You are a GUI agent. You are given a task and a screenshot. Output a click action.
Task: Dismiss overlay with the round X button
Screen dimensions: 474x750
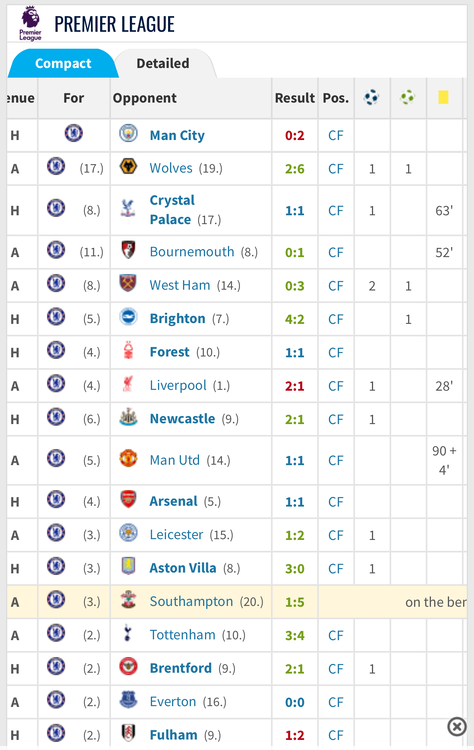457,727
